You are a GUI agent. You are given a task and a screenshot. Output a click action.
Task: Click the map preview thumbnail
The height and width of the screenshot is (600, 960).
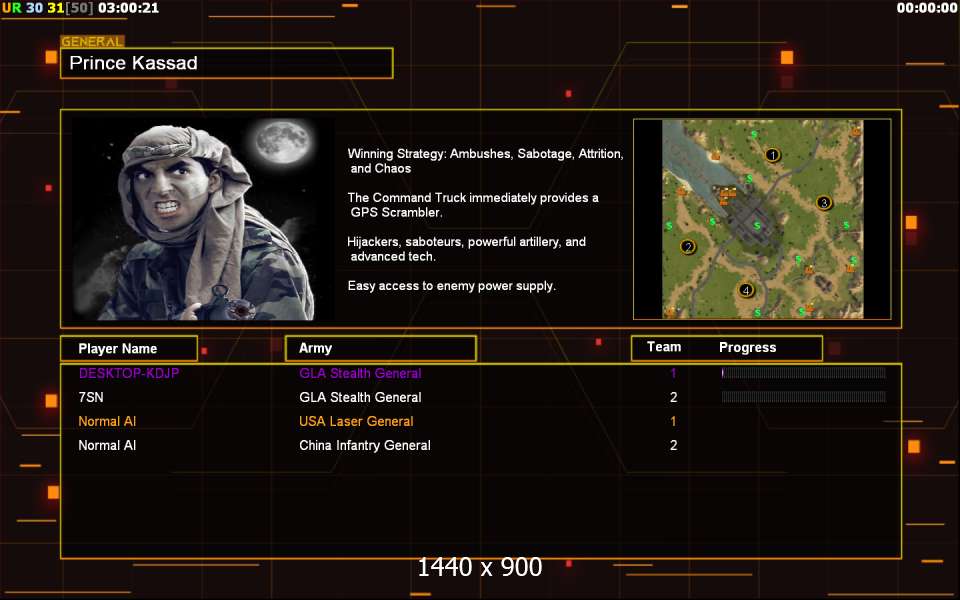(x=762, y=219)
